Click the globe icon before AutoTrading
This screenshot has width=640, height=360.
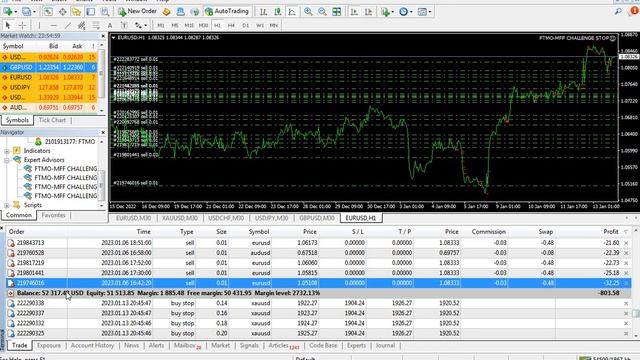tap(194, 11)
